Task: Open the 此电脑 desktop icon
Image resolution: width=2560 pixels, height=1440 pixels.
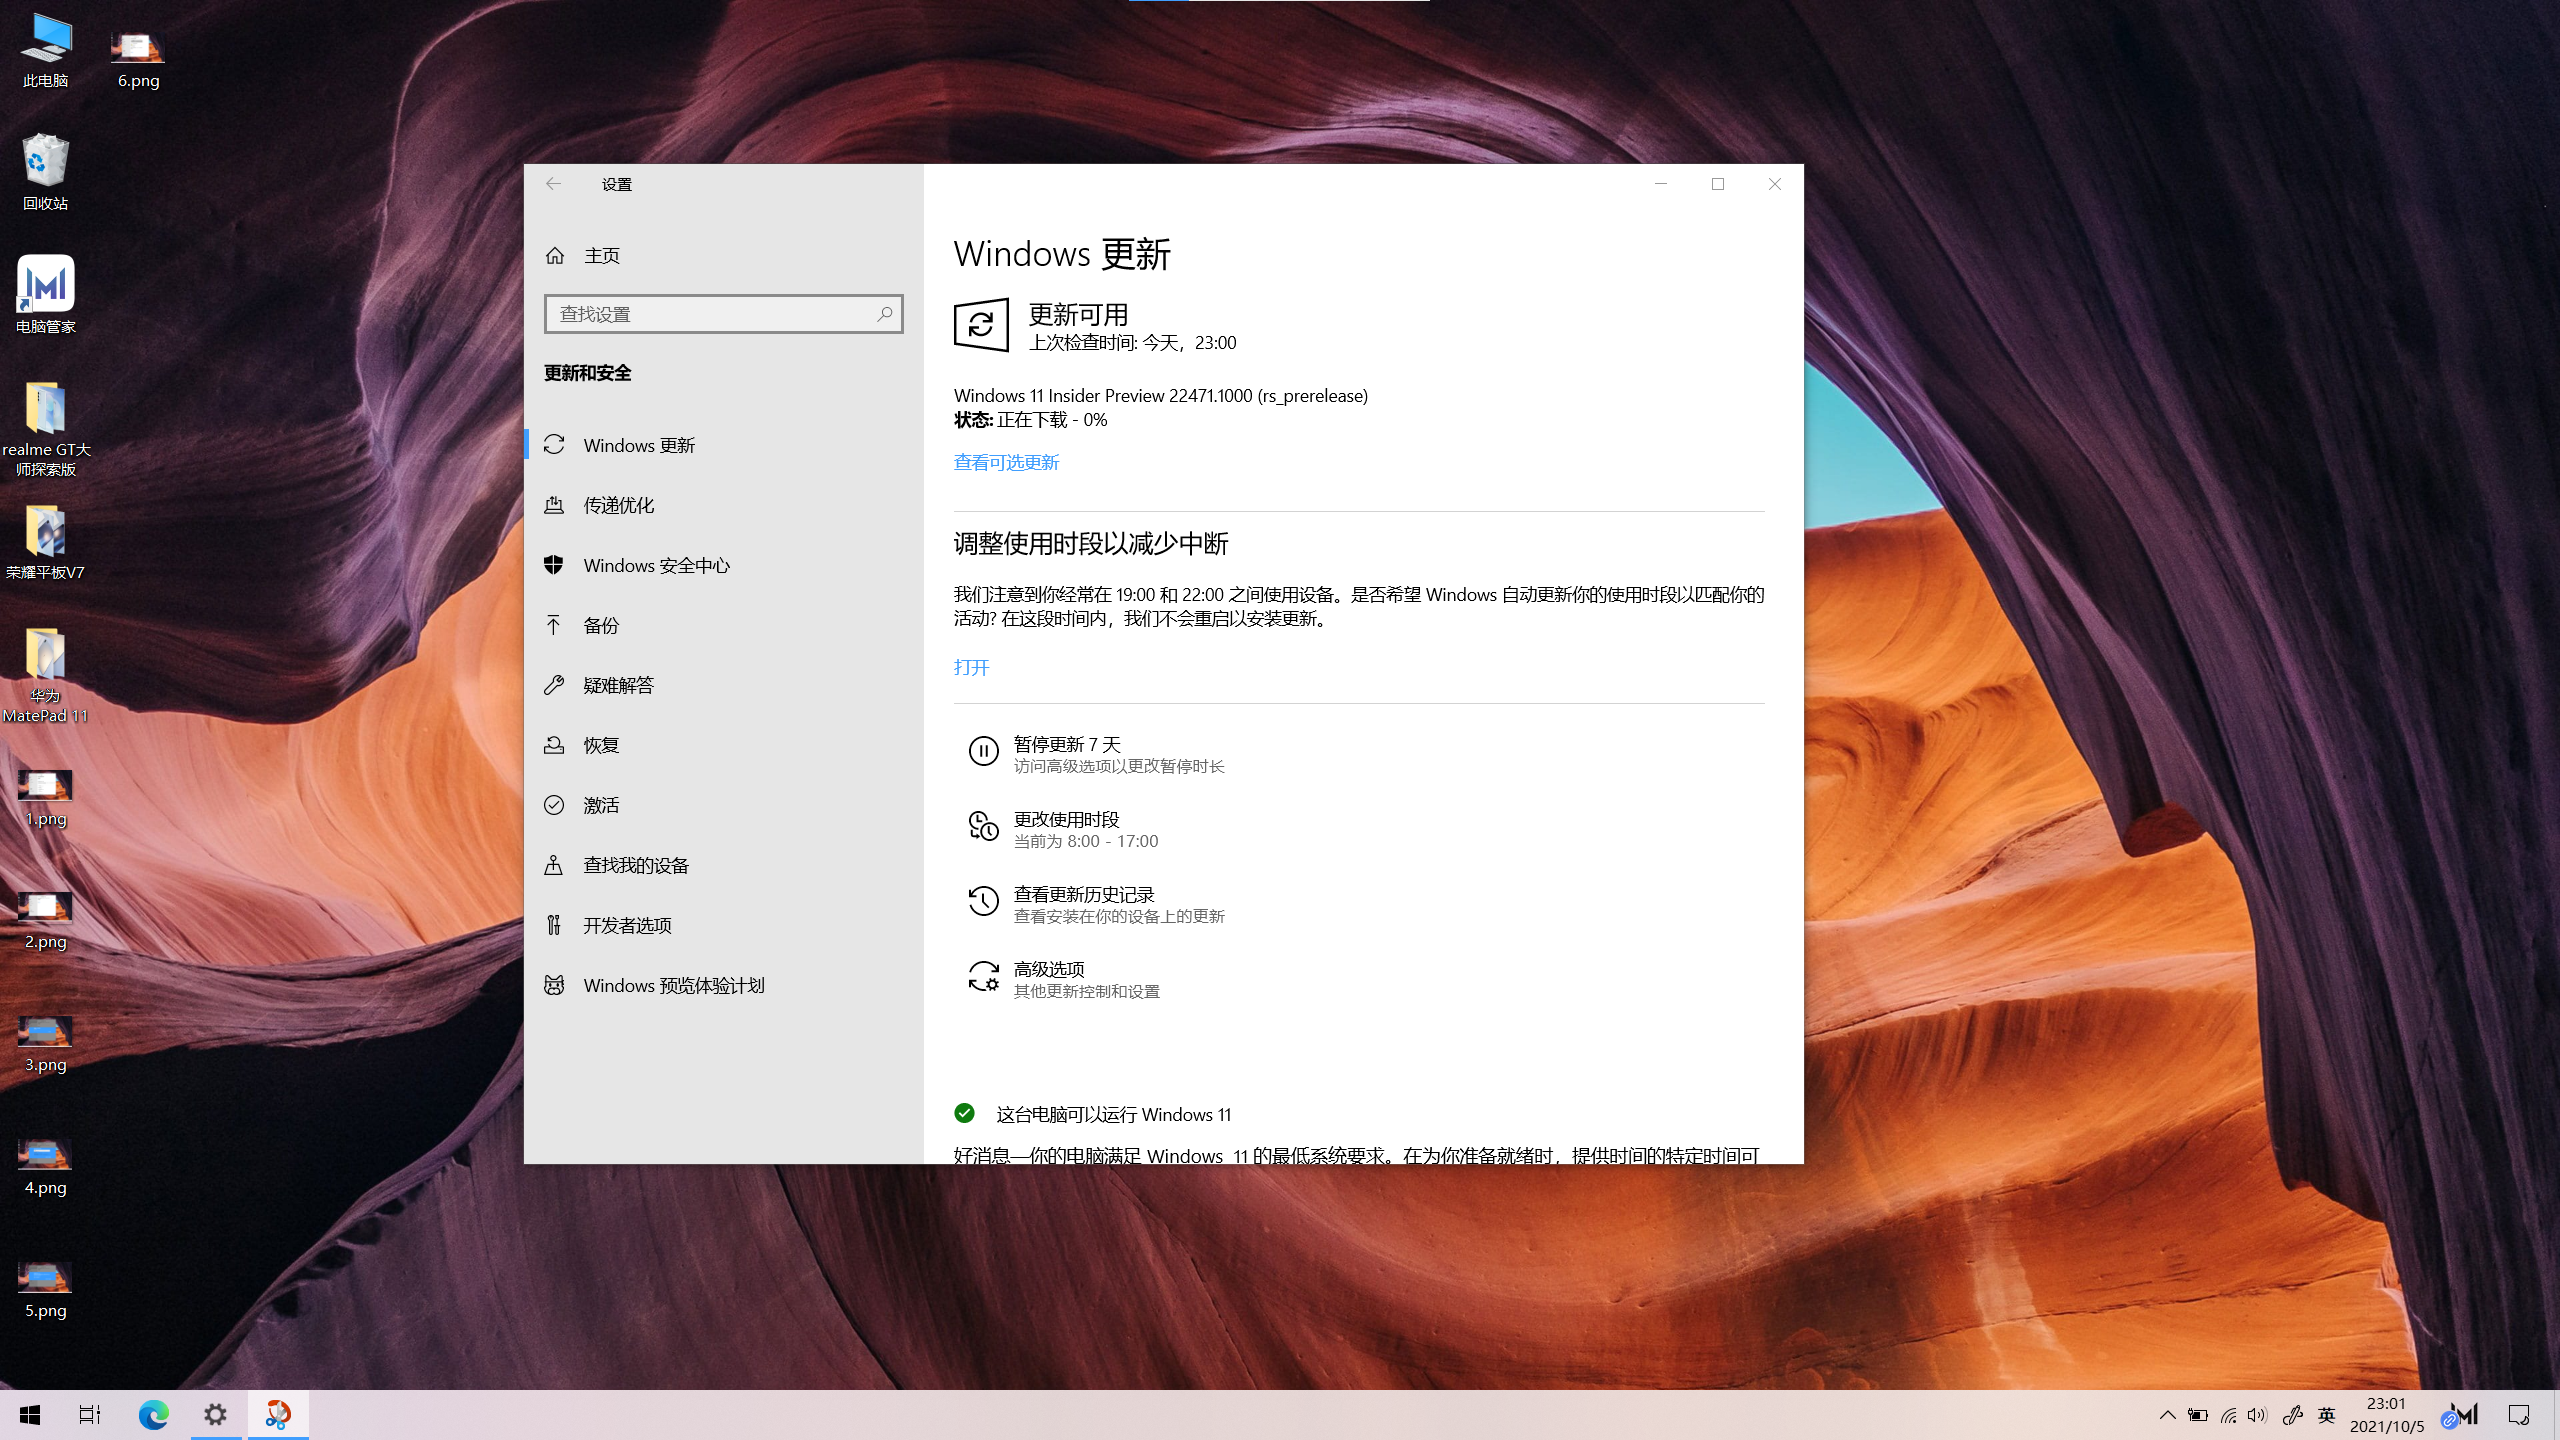Action: click(46, 52)
